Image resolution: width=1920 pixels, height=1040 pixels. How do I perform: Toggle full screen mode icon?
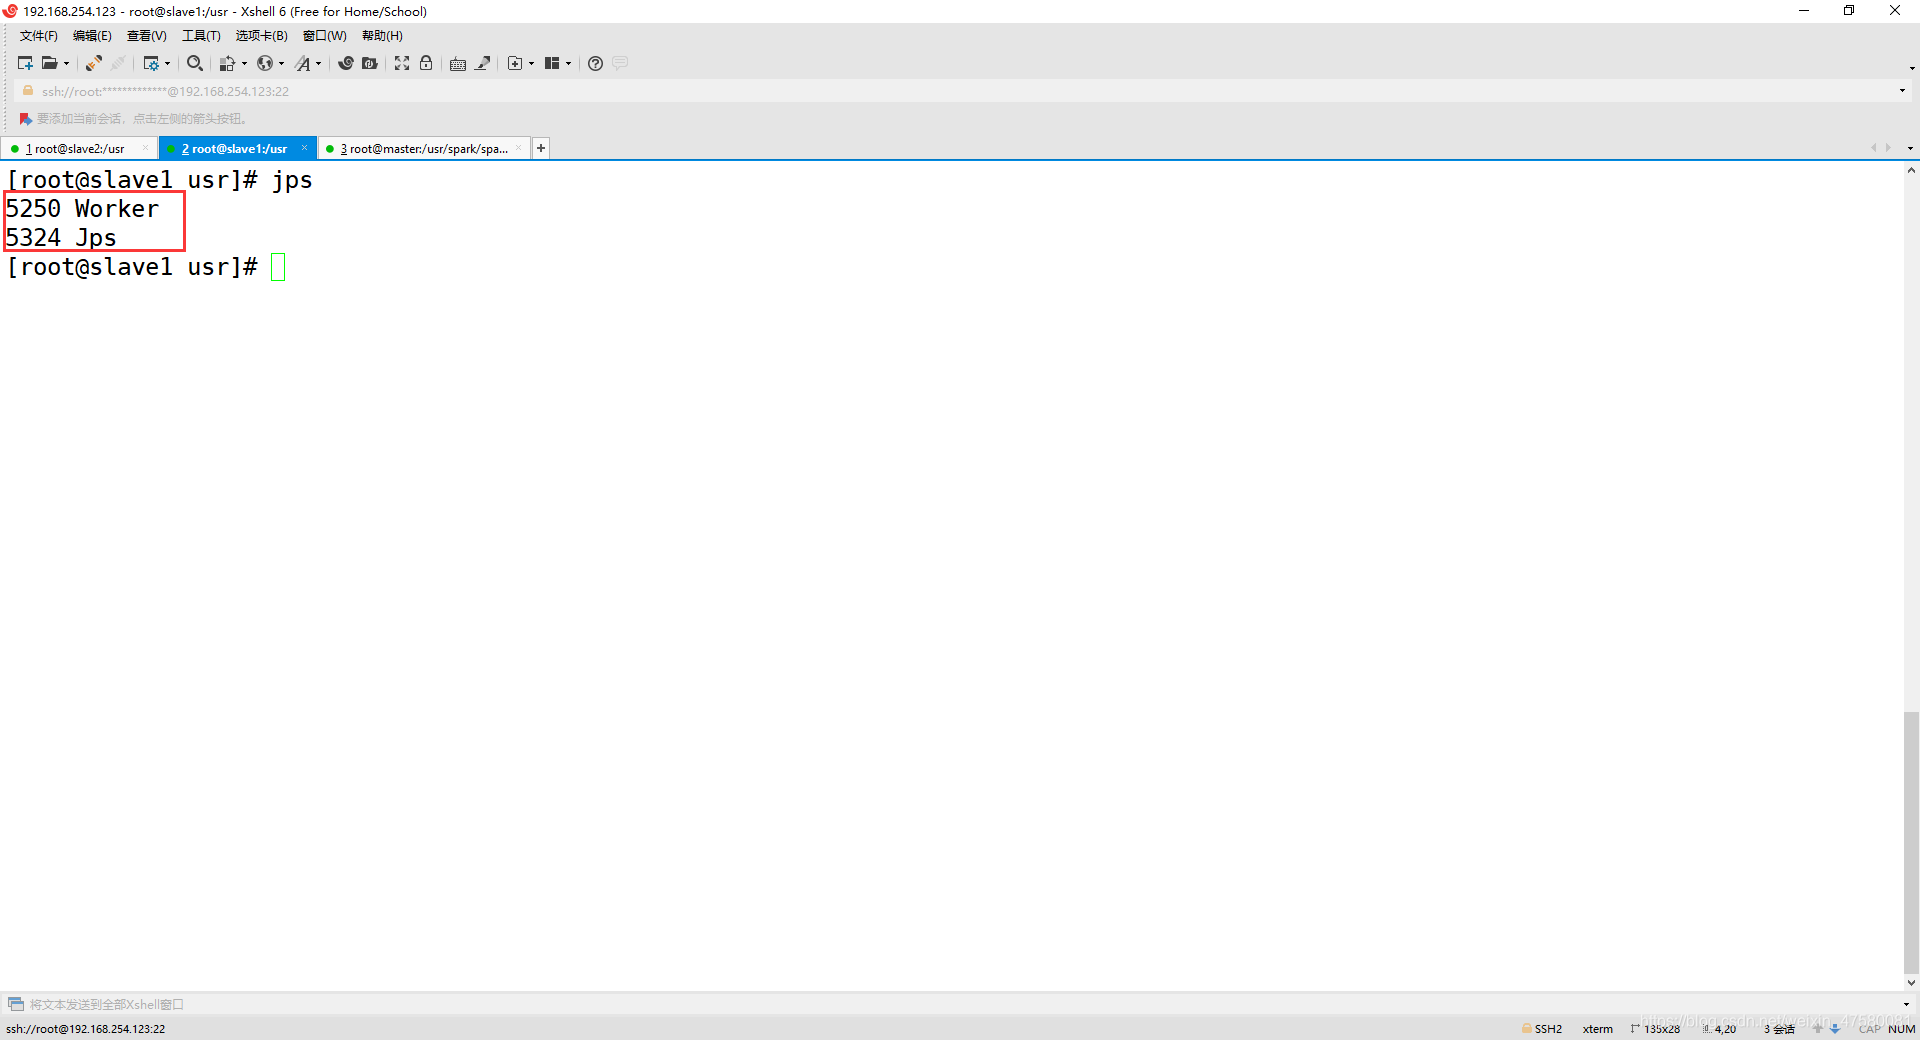[402, 63]
